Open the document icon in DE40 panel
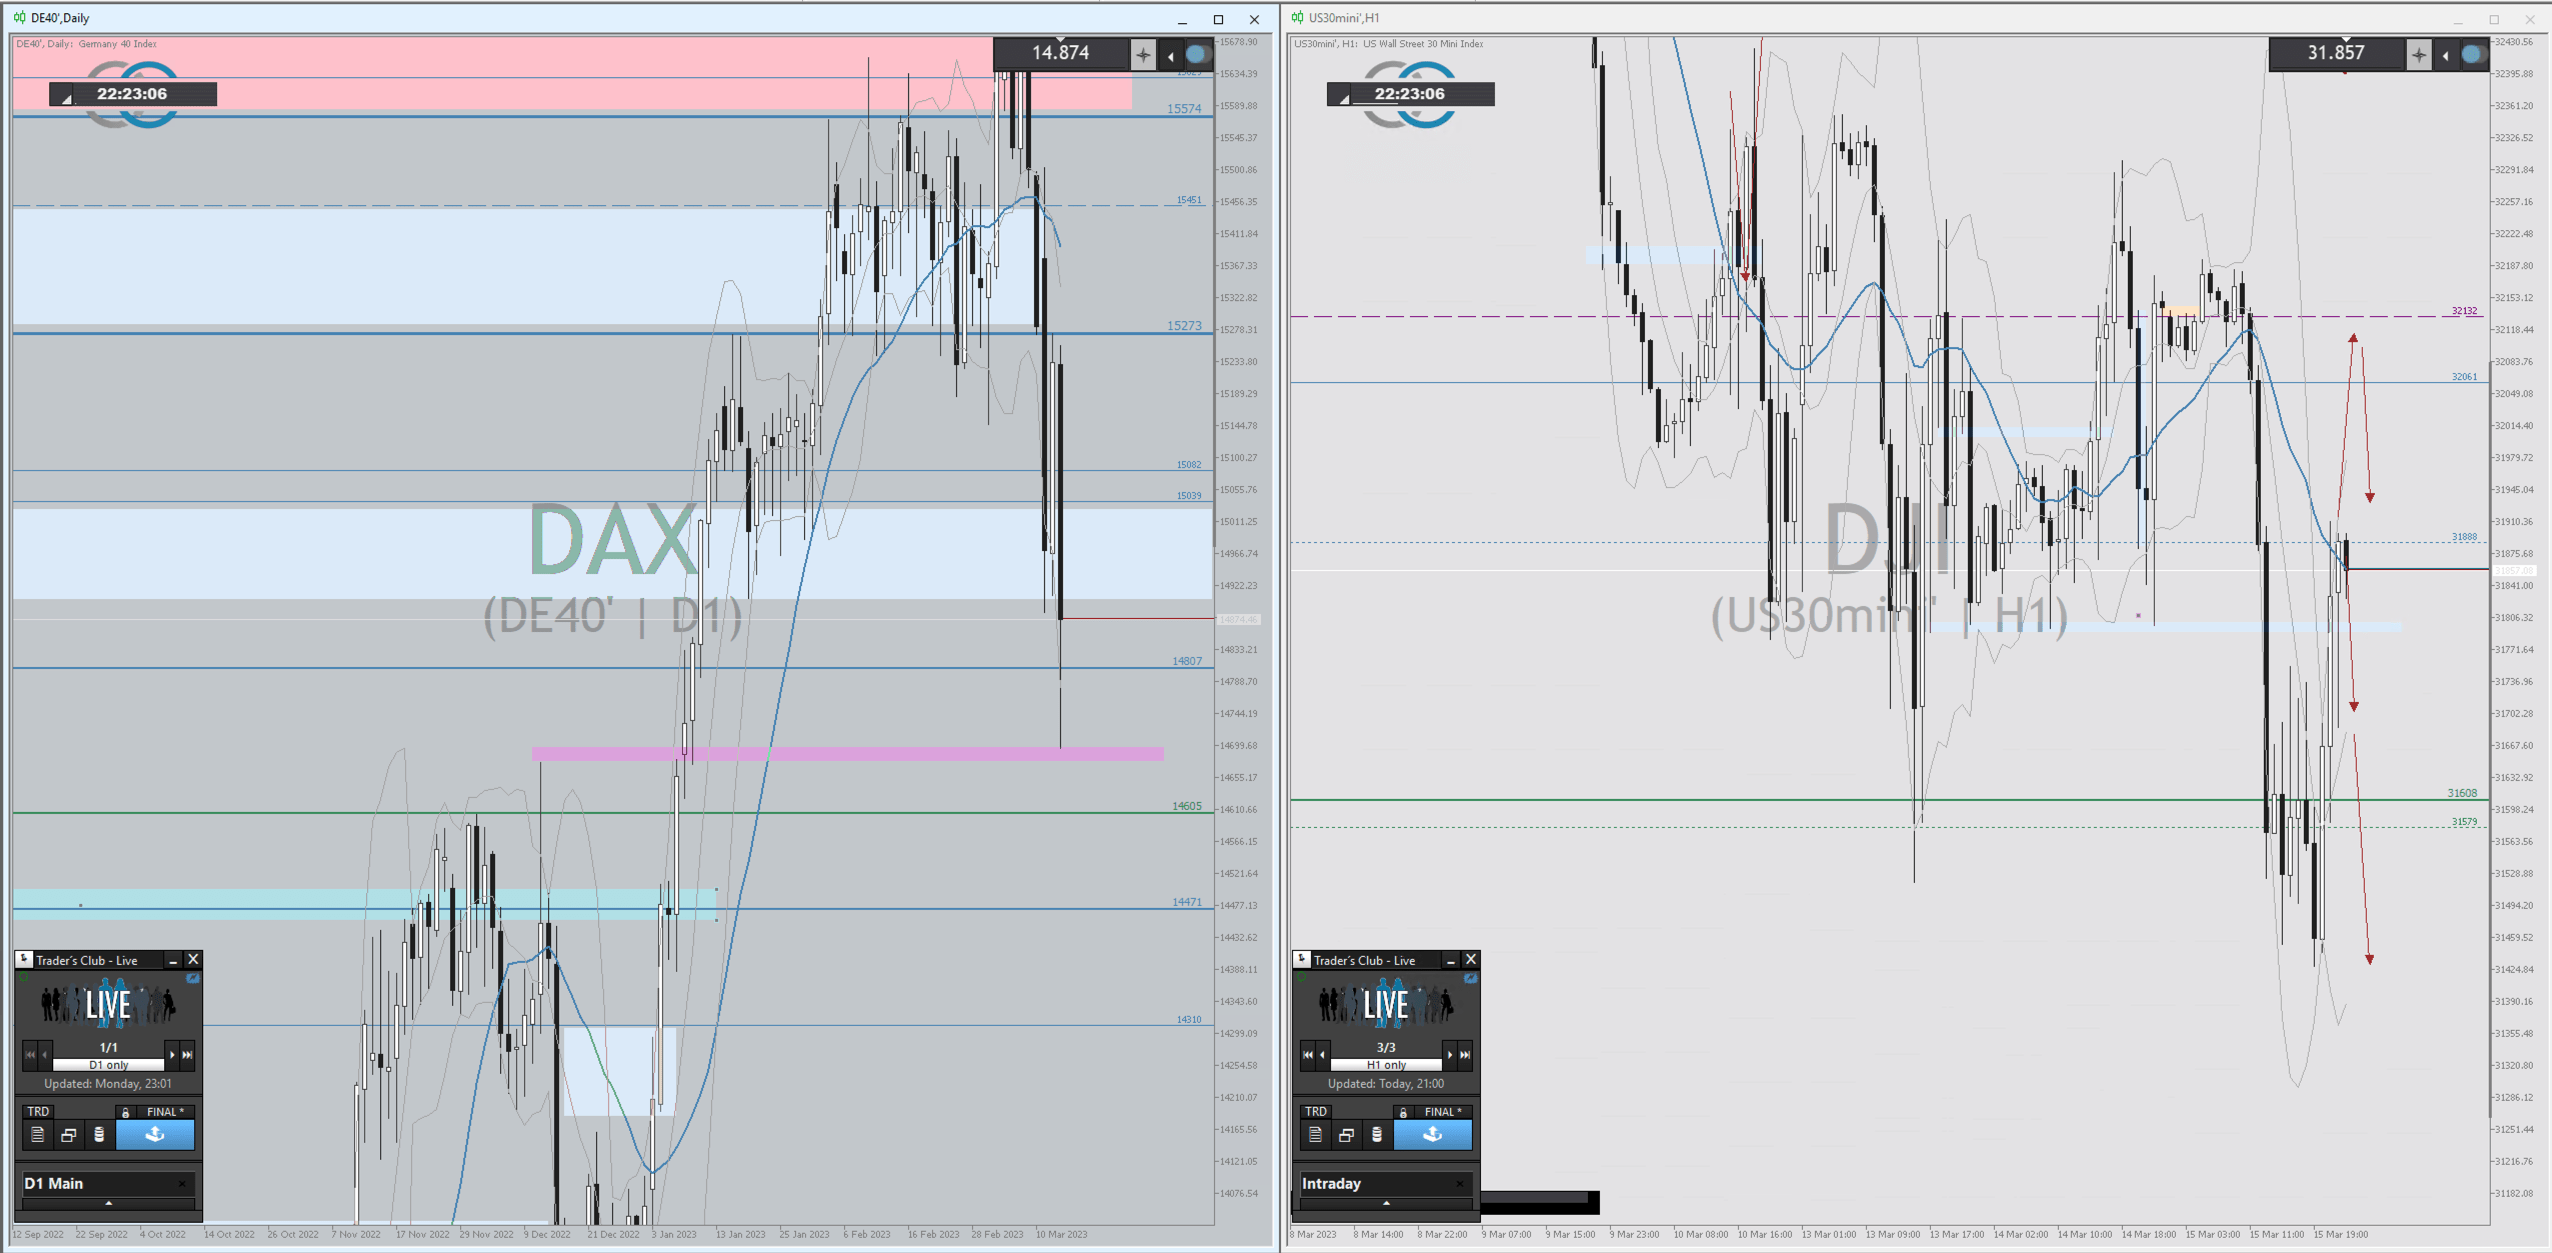Screen dimensions: 2552x1253 (x=37, y=1135)
